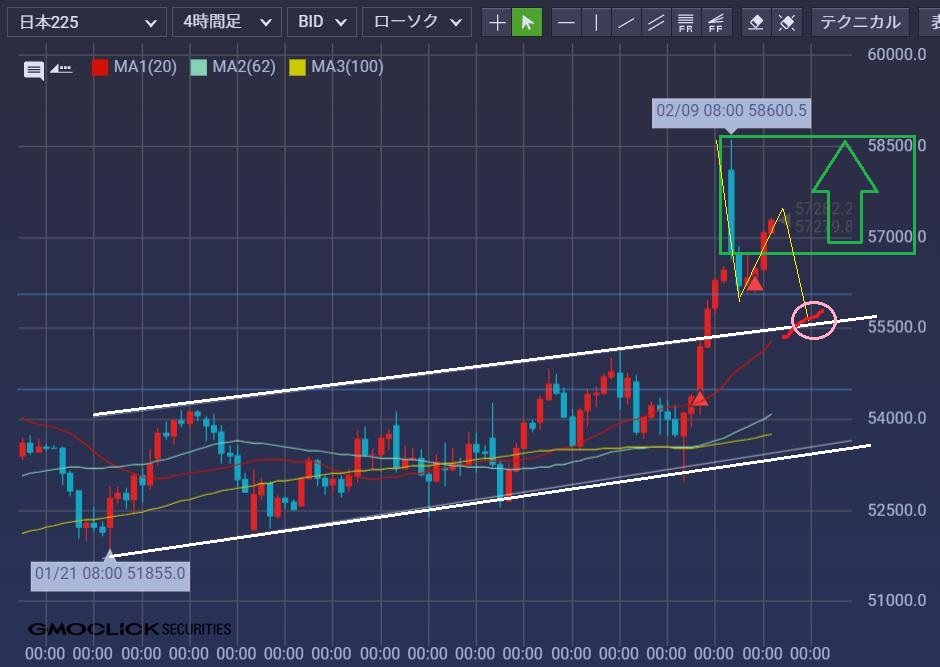
Task: Expand the ローソク chart type dropdown
Action: [x=416, y=22]
